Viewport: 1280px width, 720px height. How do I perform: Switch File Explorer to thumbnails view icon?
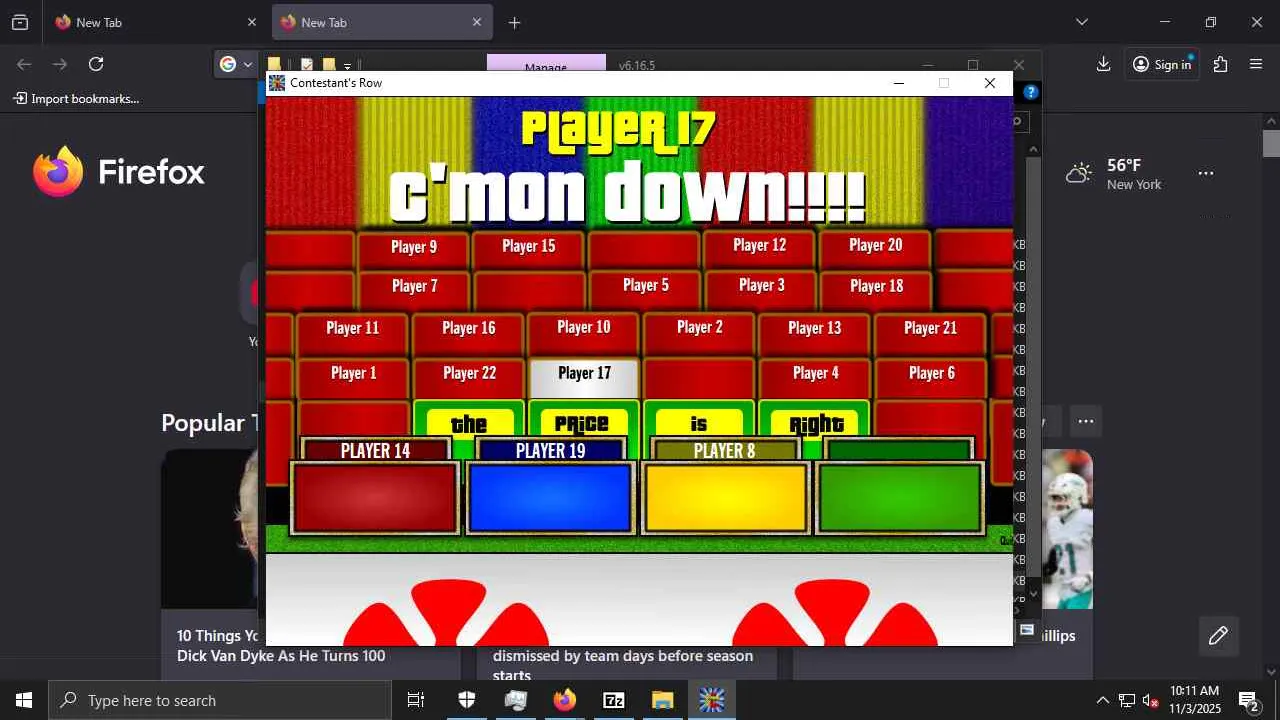click(1026, 630)
